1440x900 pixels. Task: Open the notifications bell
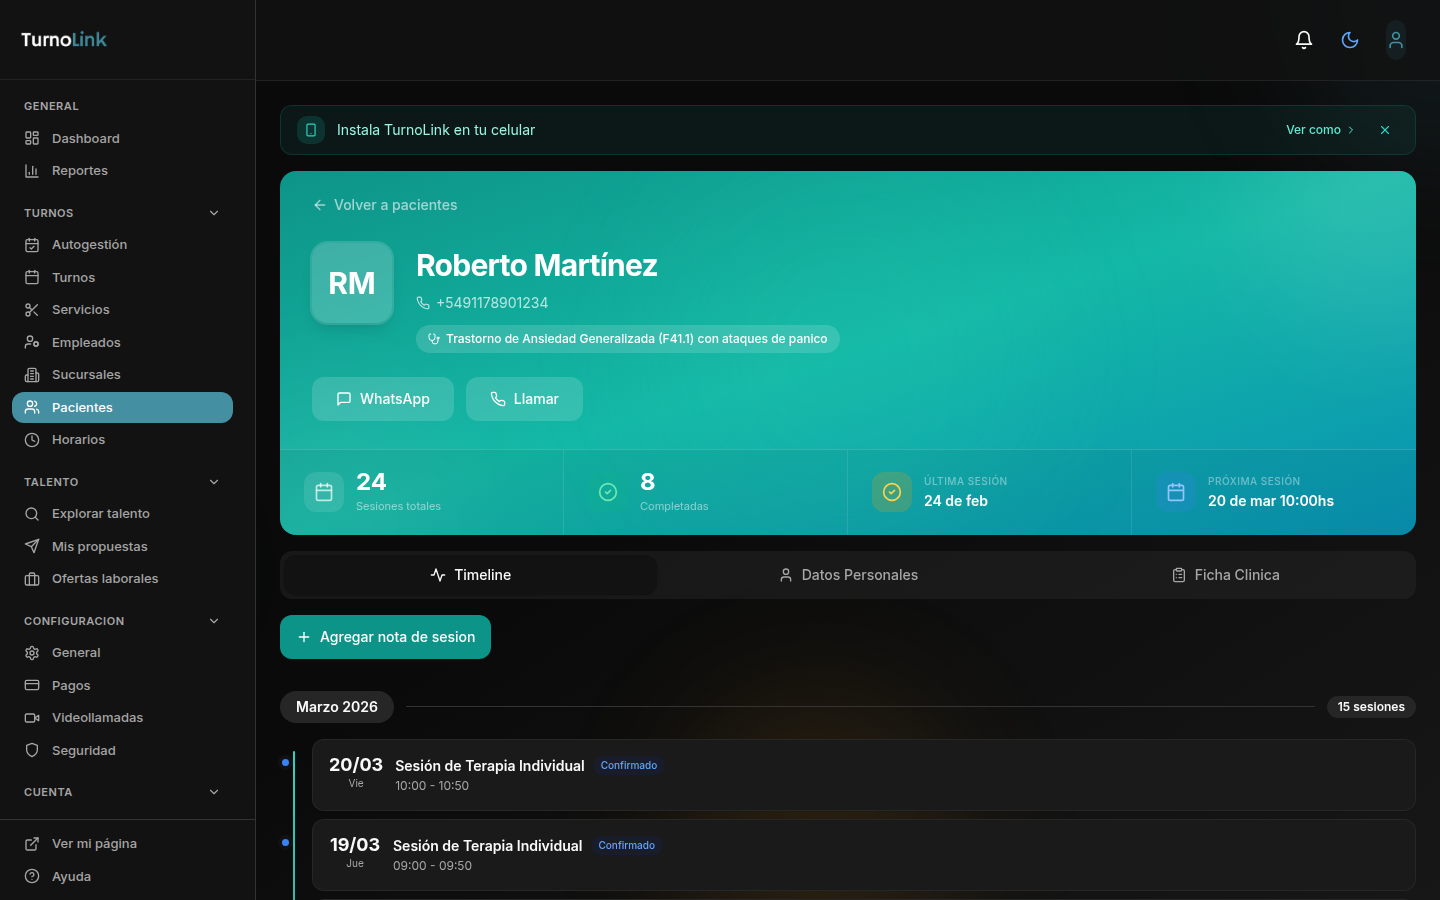click(x=1304, y=40)
